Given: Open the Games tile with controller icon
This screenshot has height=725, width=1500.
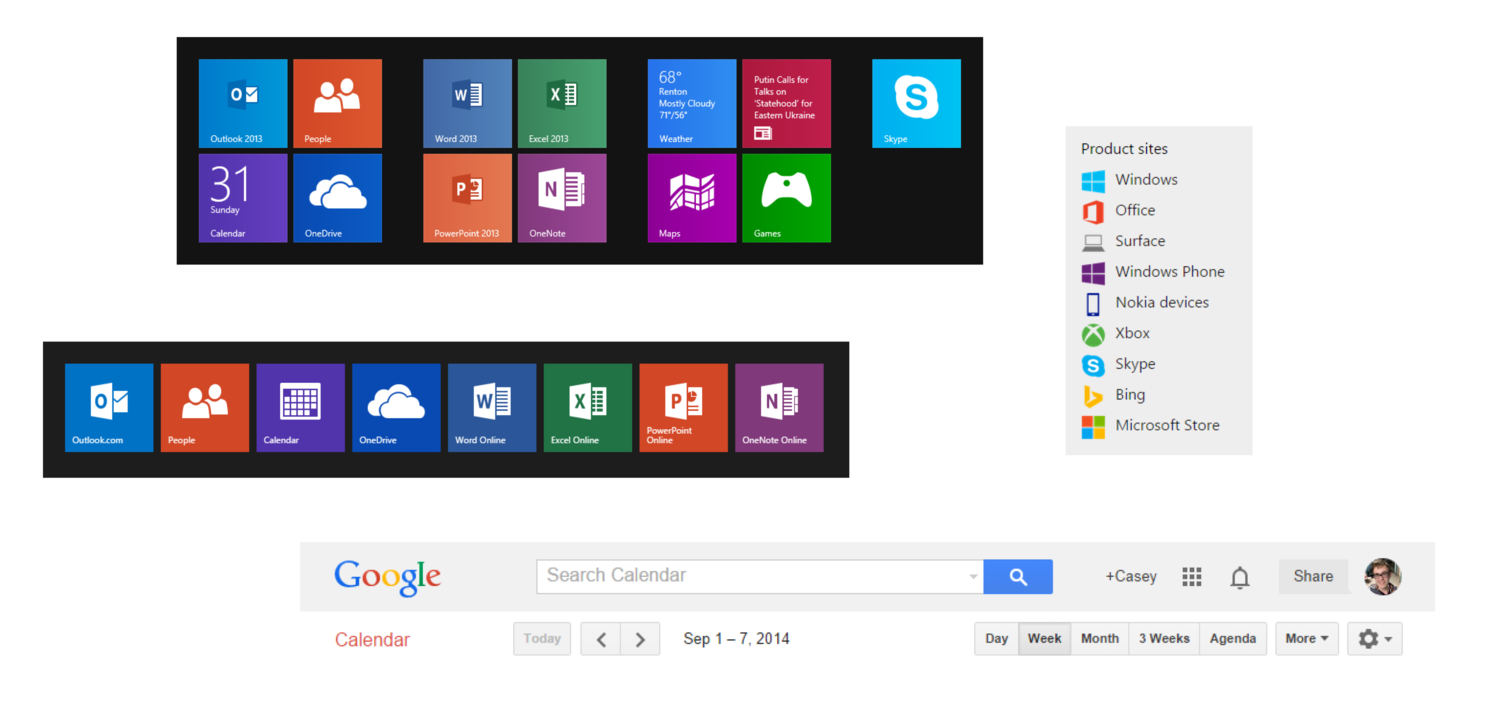Looking at the screenshot, I should (786, 198).
